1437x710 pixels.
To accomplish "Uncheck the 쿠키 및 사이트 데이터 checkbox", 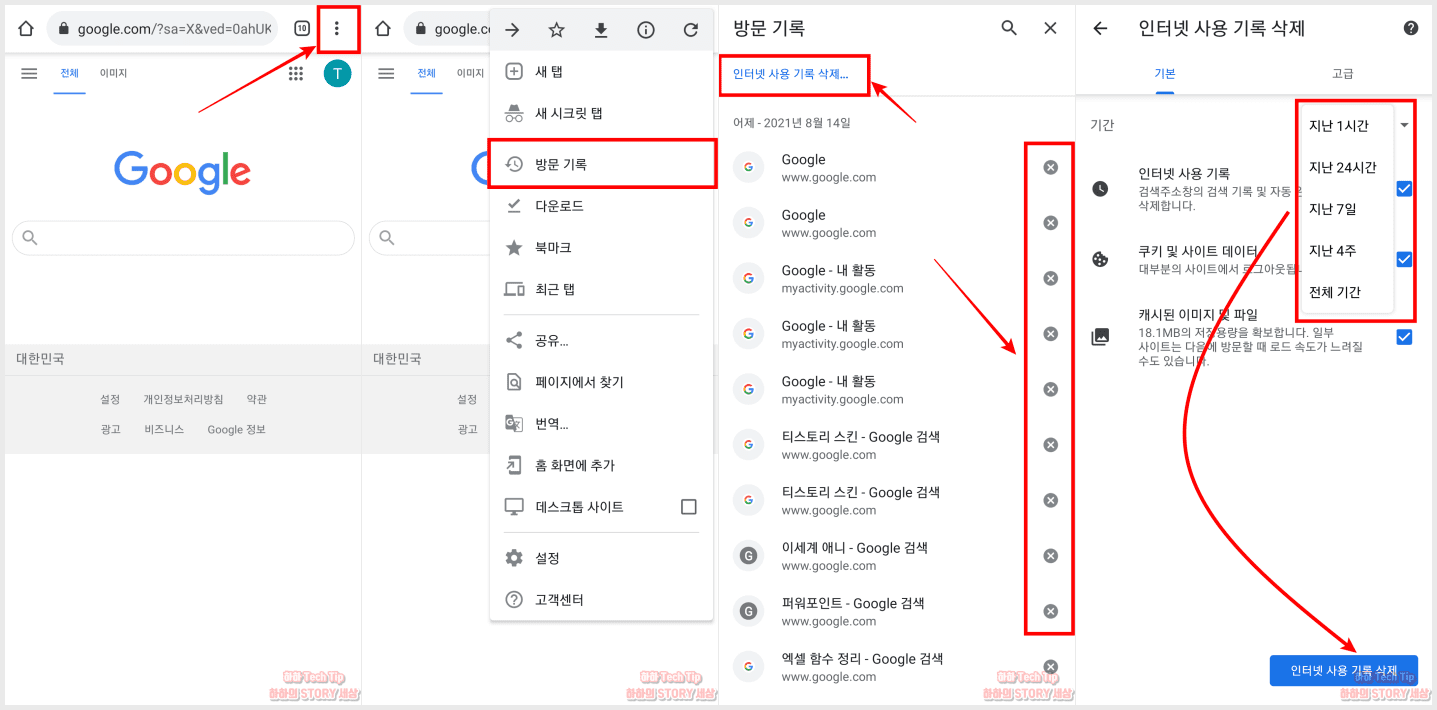I will 1404,259.
